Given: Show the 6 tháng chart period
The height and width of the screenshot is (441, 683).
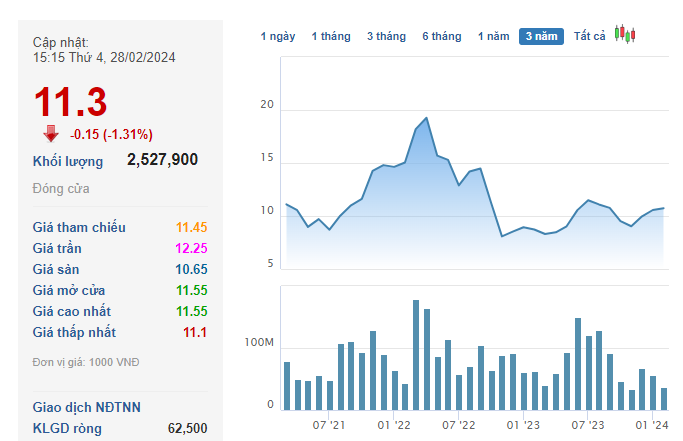Looking at the screenshot, I should 442,37.
